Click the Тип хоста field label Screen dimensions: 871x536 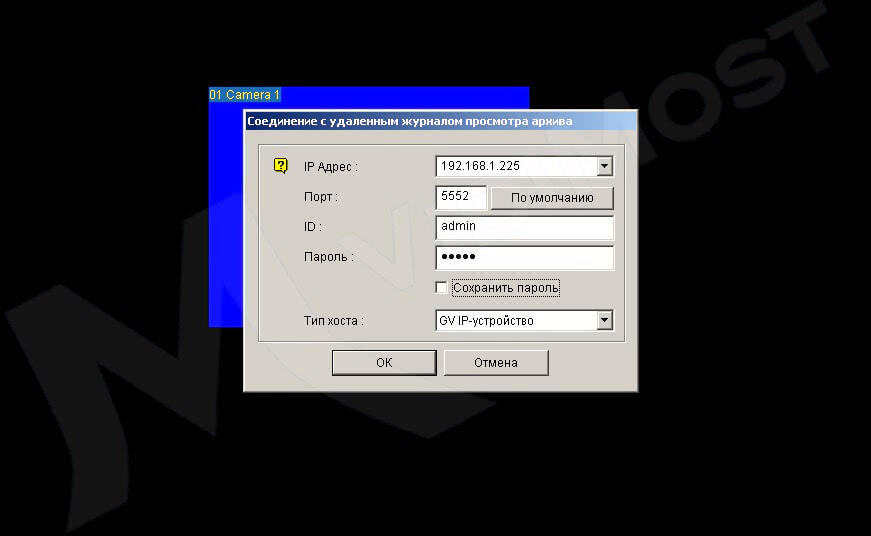[333, 322]
